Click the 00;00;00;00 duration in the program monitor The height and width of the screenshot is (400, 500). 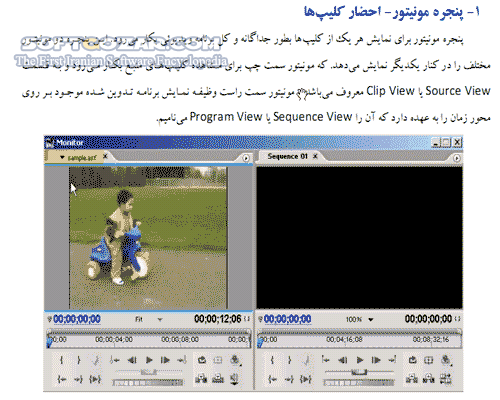pos(428,319)
